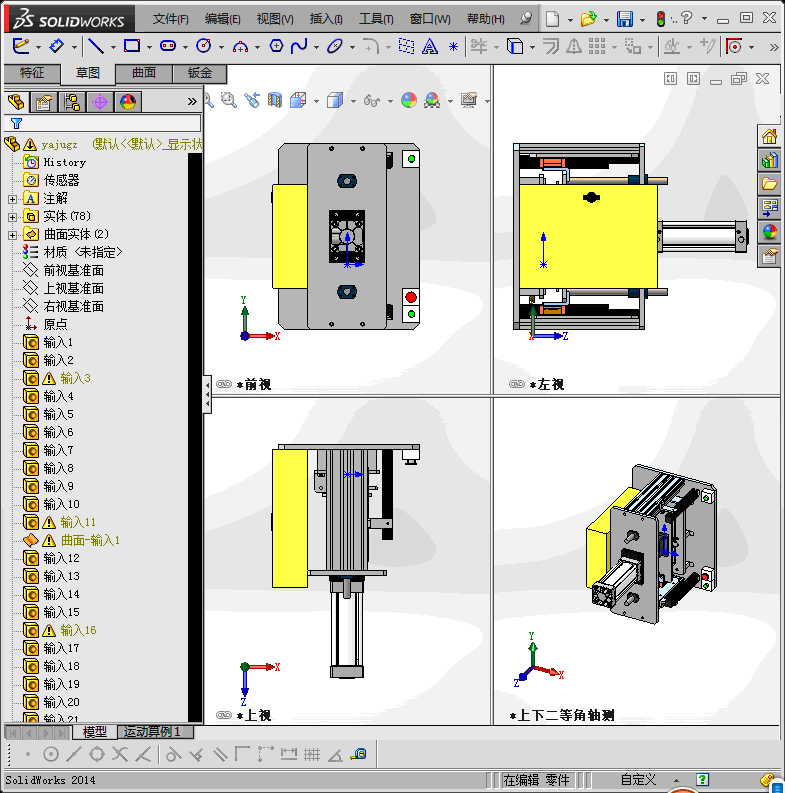Open the DimXpertManager tab
The height and width of the screenshot is (793, 785).
point(100,102)
